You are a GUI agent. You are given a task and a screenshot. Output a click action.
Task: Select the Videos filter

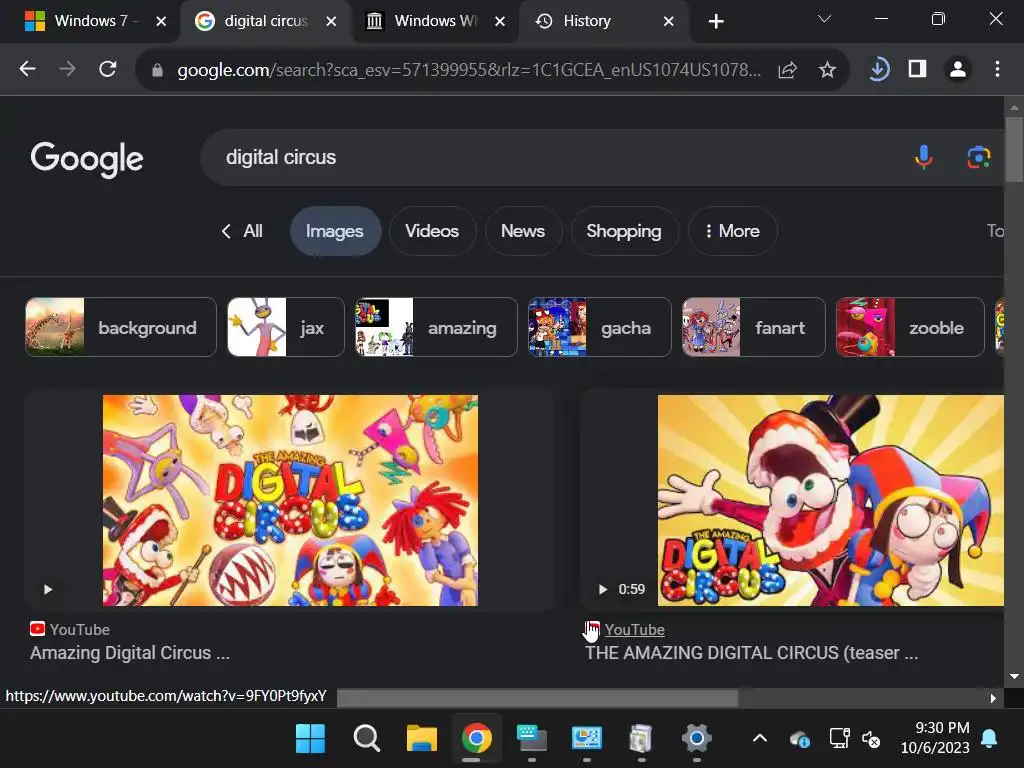[432, 231]
